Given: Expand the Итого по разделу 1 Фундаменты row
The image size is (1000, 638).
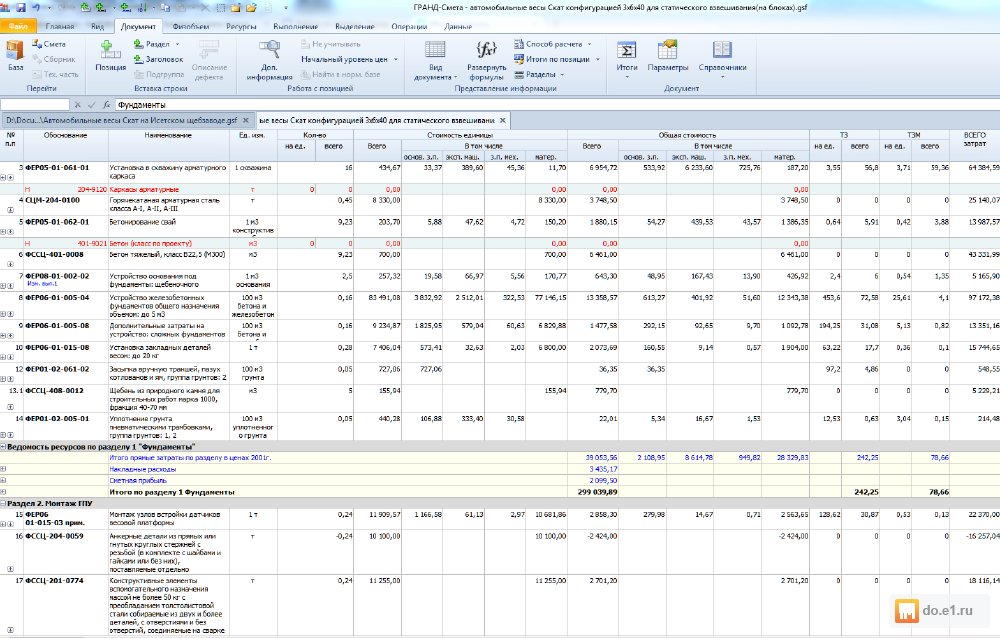Looking at the screenshot, I should click(x=3, y=492).
